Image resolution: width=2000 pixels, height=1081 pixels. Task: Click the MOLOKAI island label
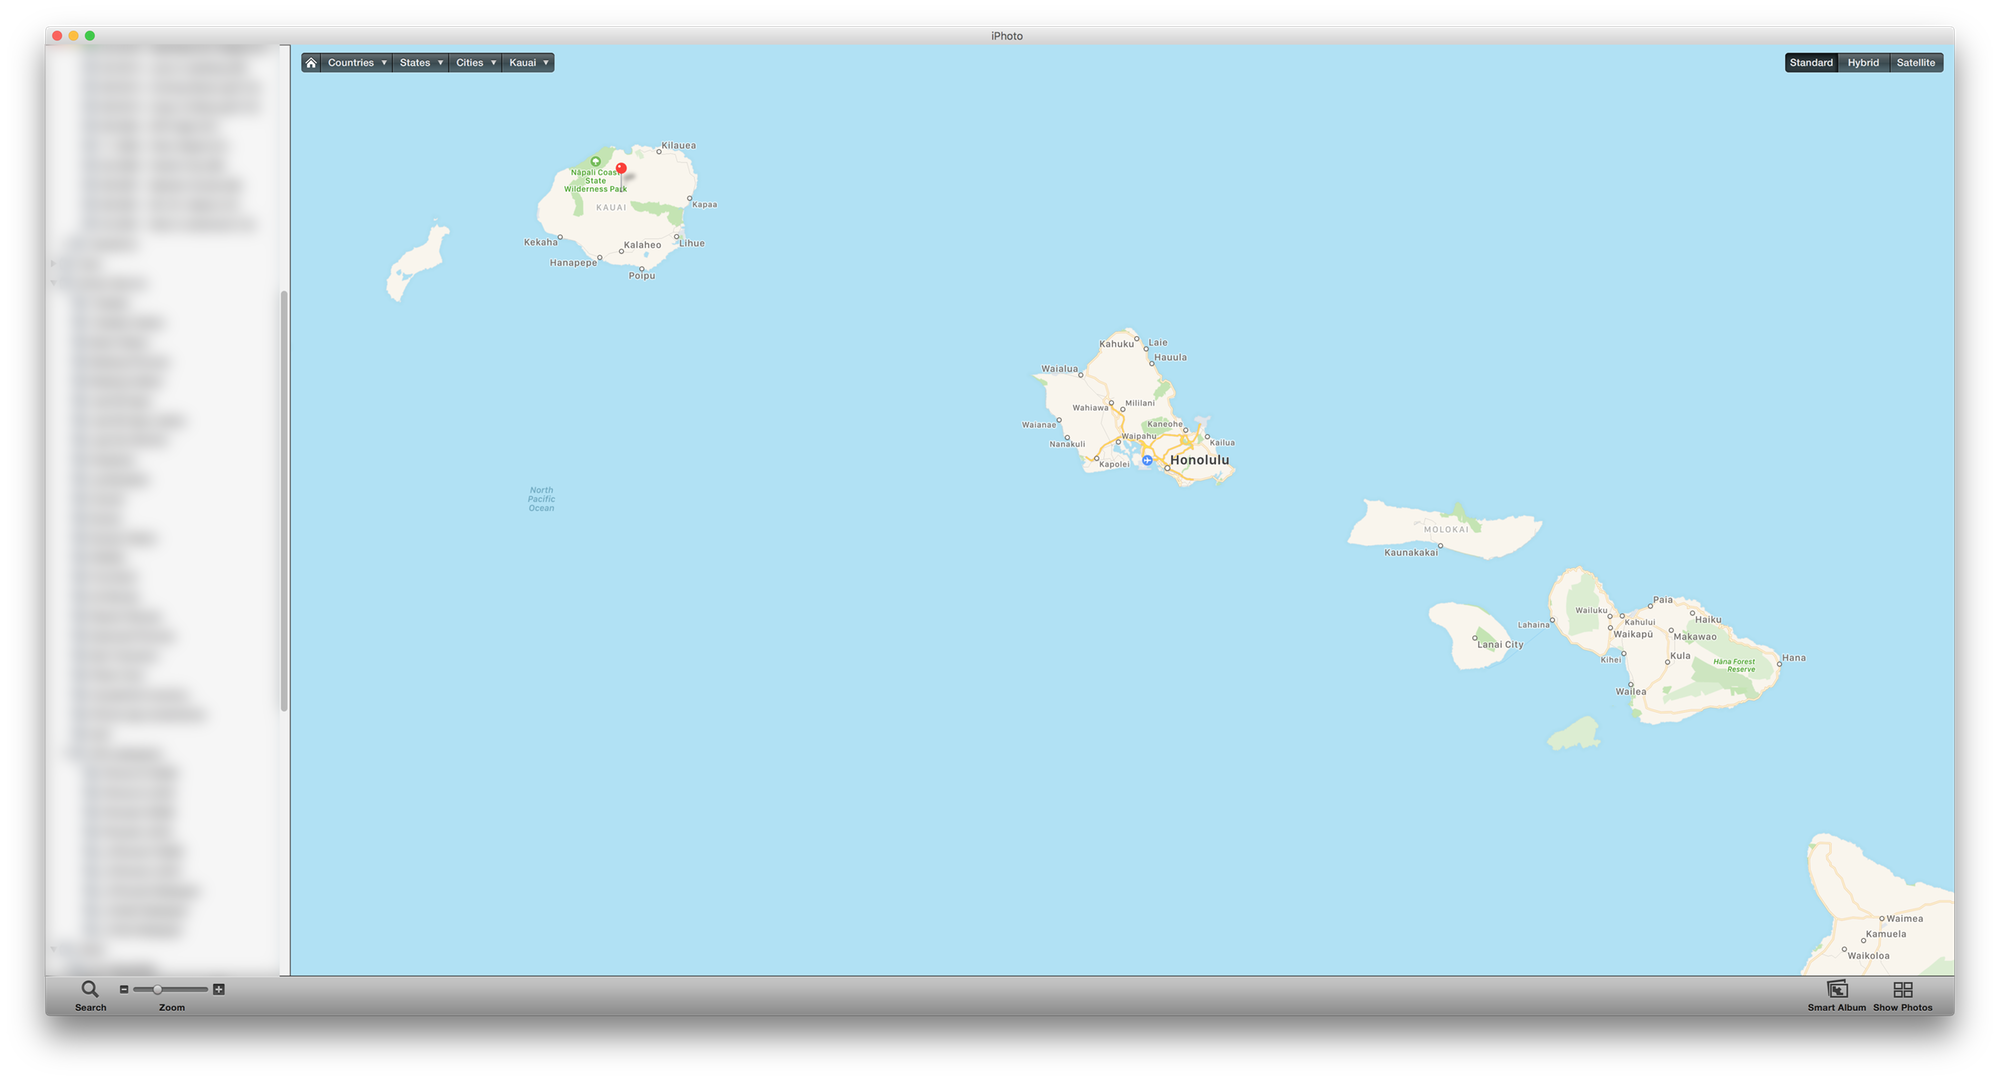pyautogui.click(x=1446, y=530)
